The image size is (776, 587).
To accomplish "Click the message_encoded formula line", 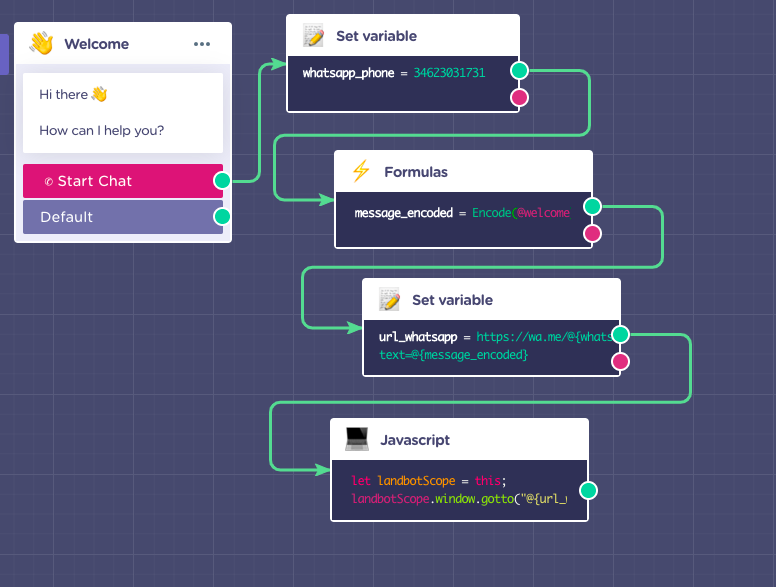I will point(462,213).
